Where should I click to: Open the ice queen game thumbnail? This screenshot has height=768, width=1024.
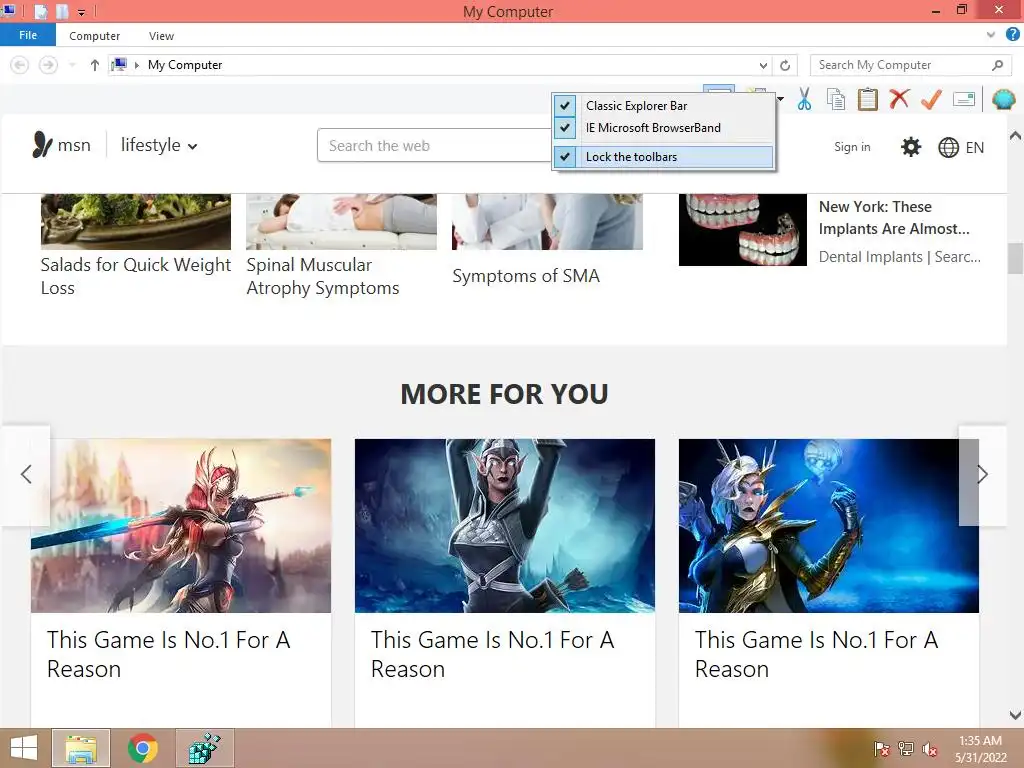(x=829, y=526)
